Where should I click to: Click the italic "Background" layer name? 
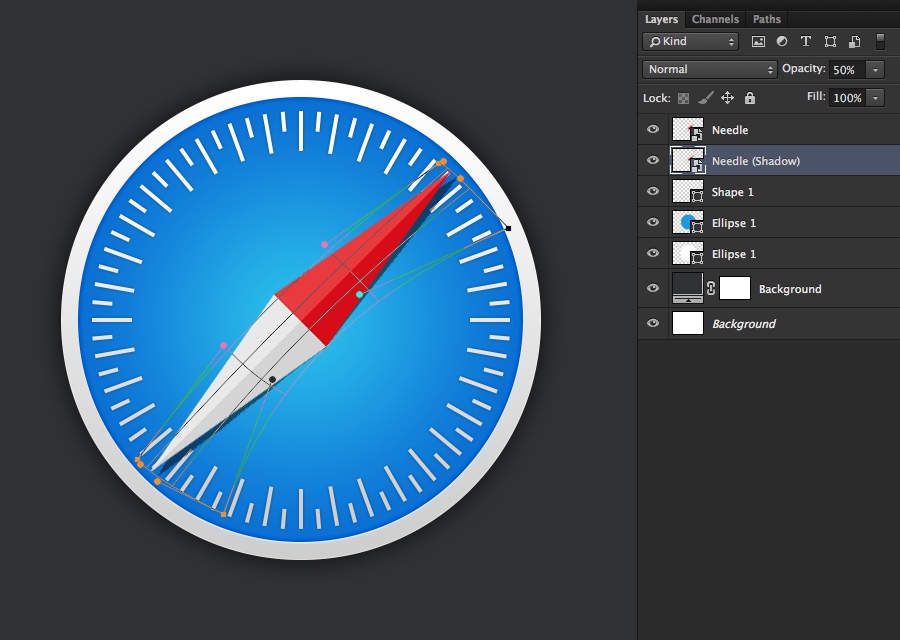click(x=744, y=324)
